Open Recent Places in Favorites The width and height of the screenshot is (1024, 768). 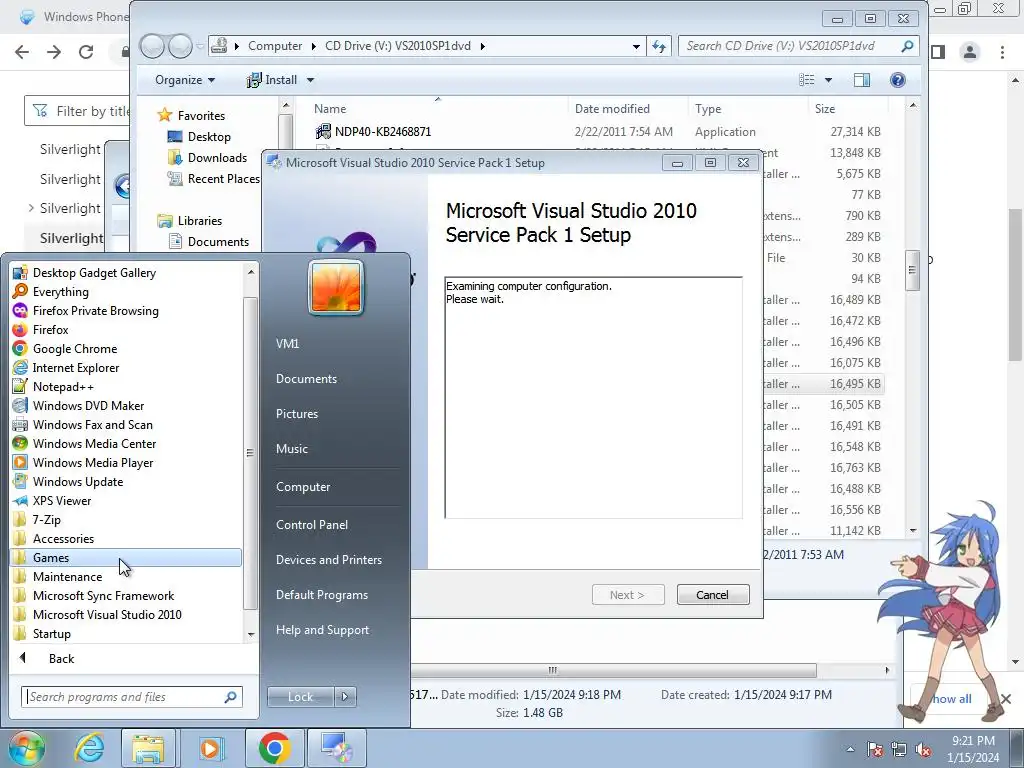click(223, 178)
